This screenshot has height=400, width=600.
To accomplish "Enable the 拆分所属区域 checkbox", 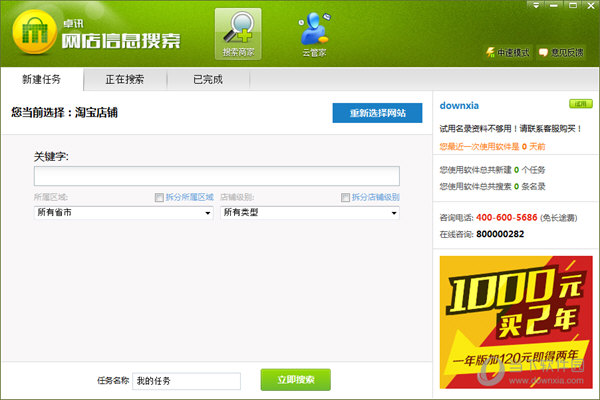I will (x=159, y=198).
